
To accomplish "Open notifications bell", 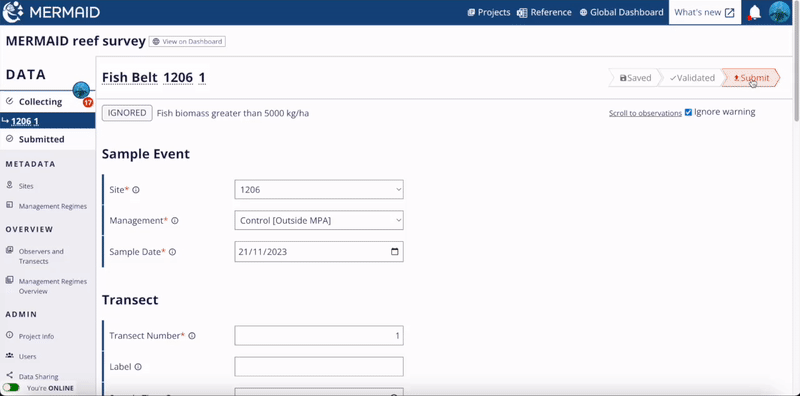I will 754,12.
